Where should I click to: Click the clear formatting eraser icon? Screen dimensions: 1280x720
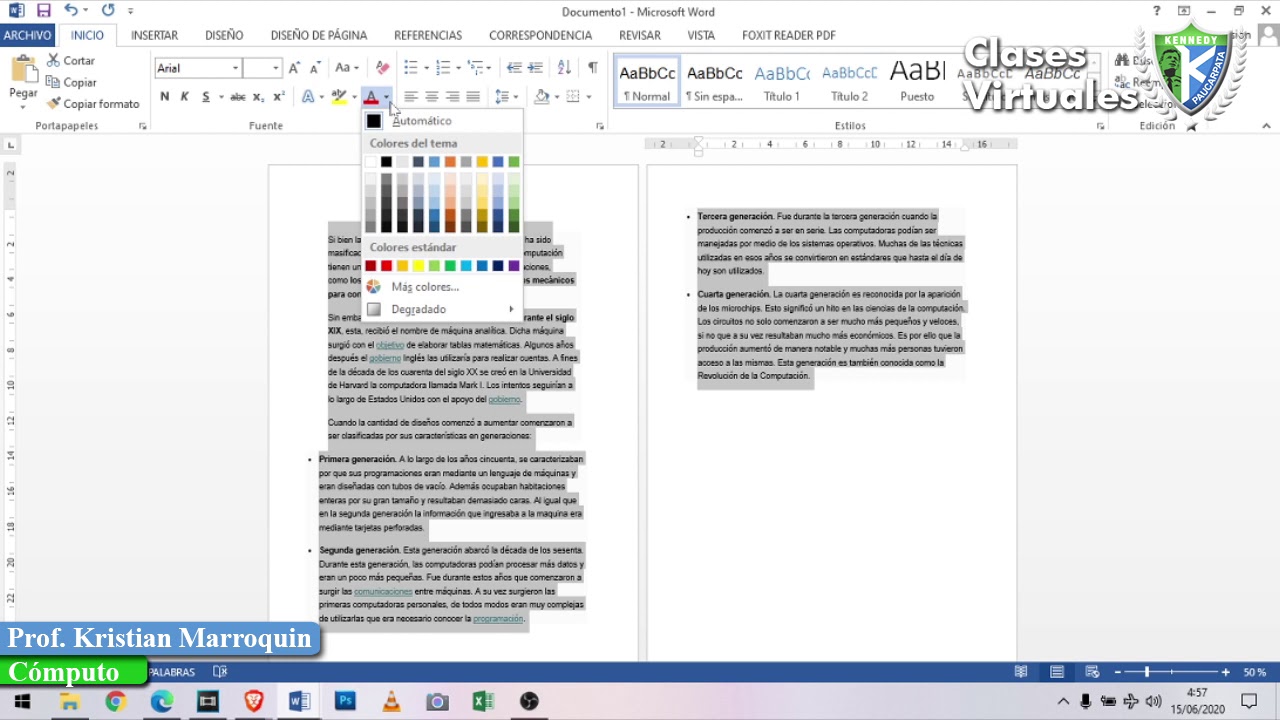click(x=382, y=68)
